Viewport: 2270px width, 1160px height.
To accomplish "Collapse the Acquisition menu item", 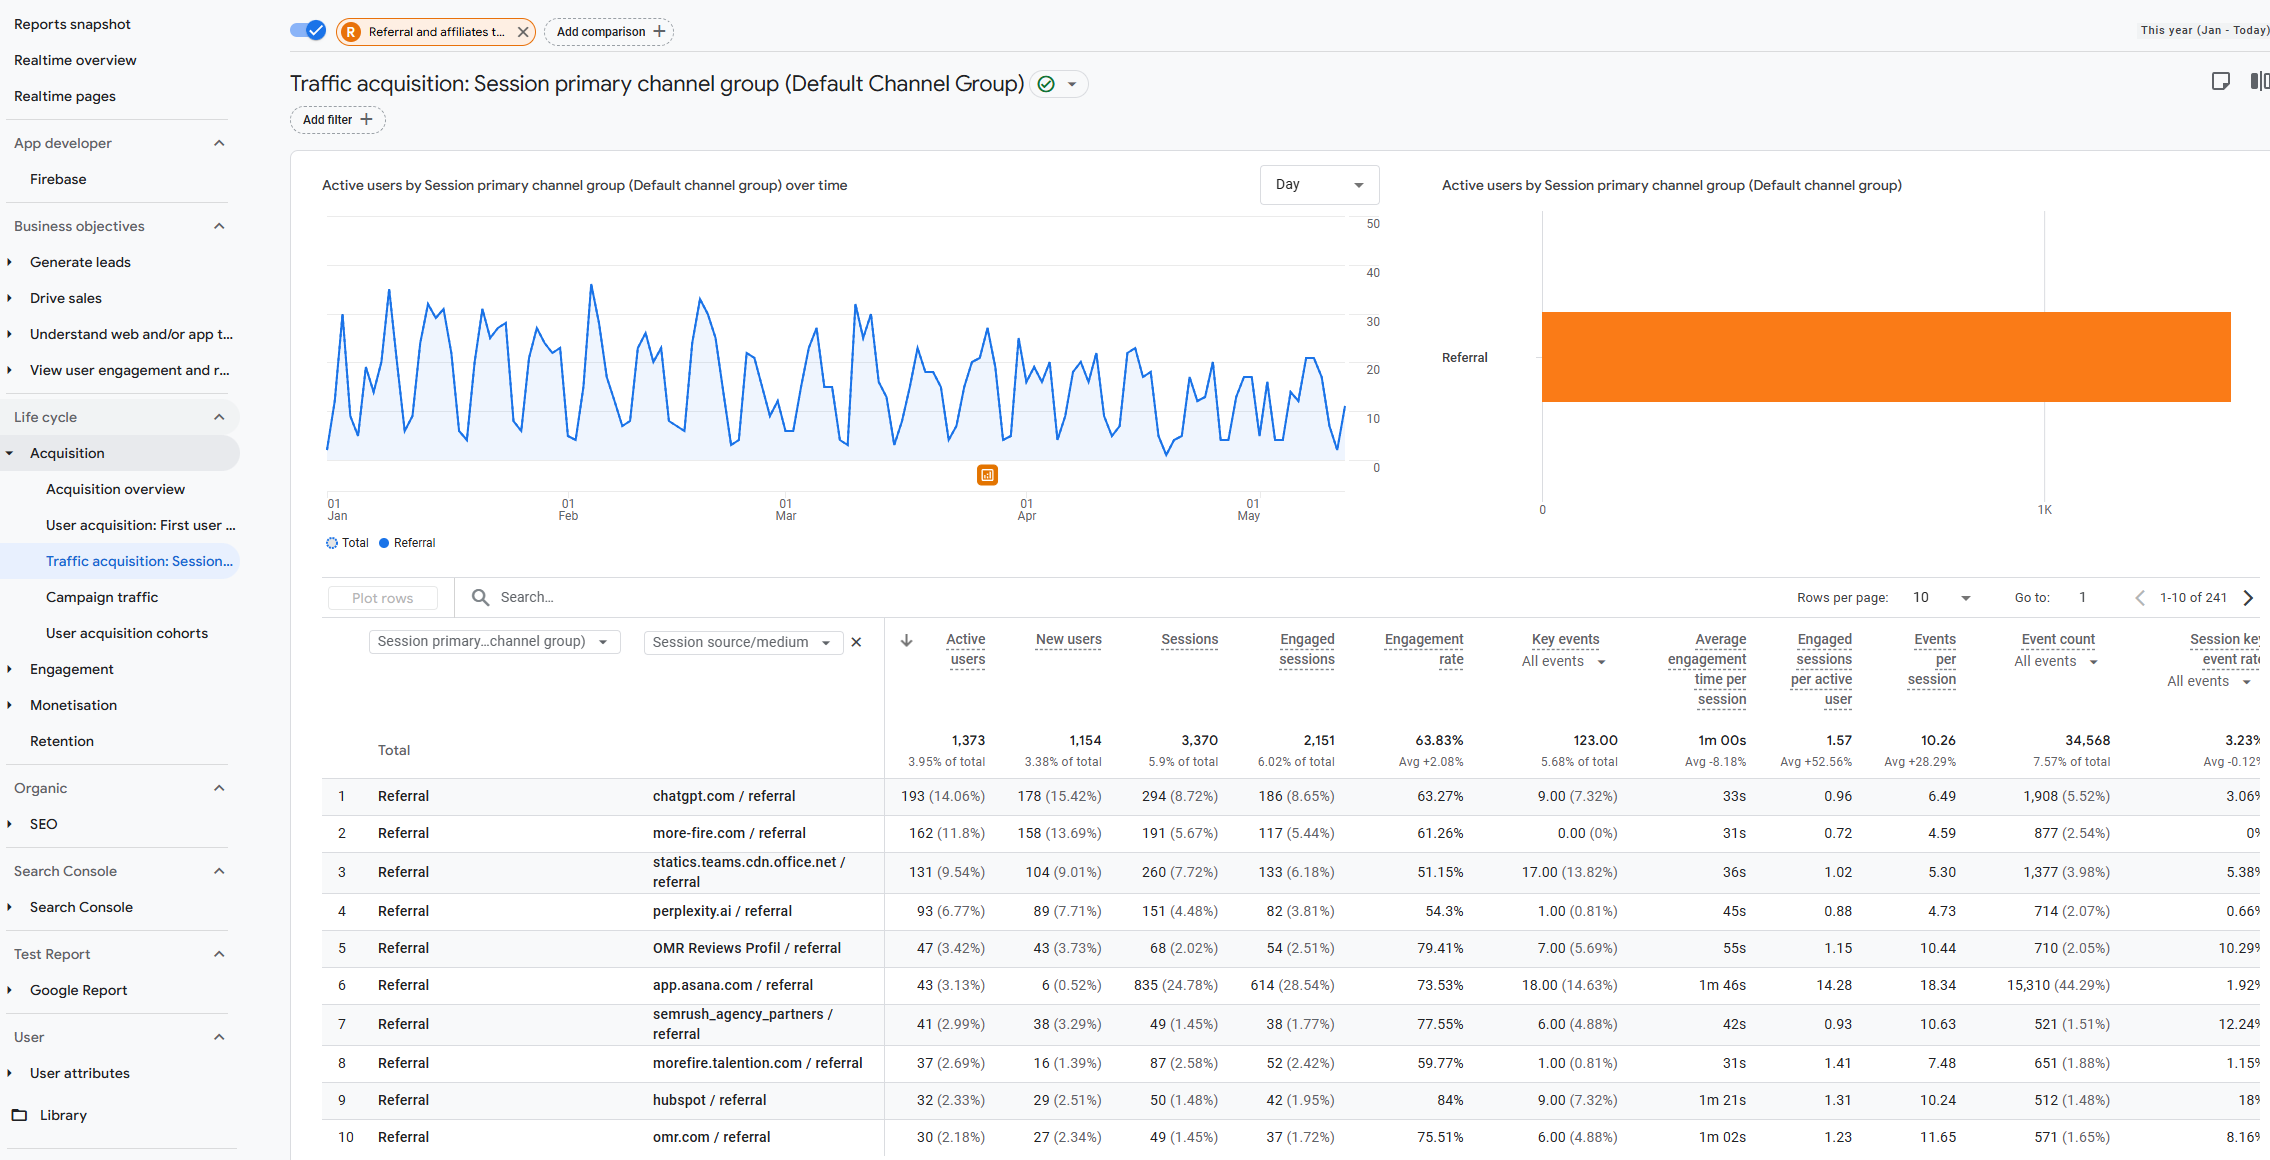I will click(x=9, y=453).
